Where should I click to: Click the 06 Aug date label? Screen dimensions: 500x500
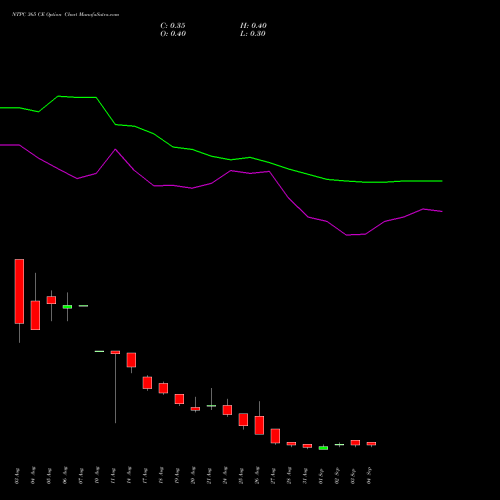[x=65, y=476]
